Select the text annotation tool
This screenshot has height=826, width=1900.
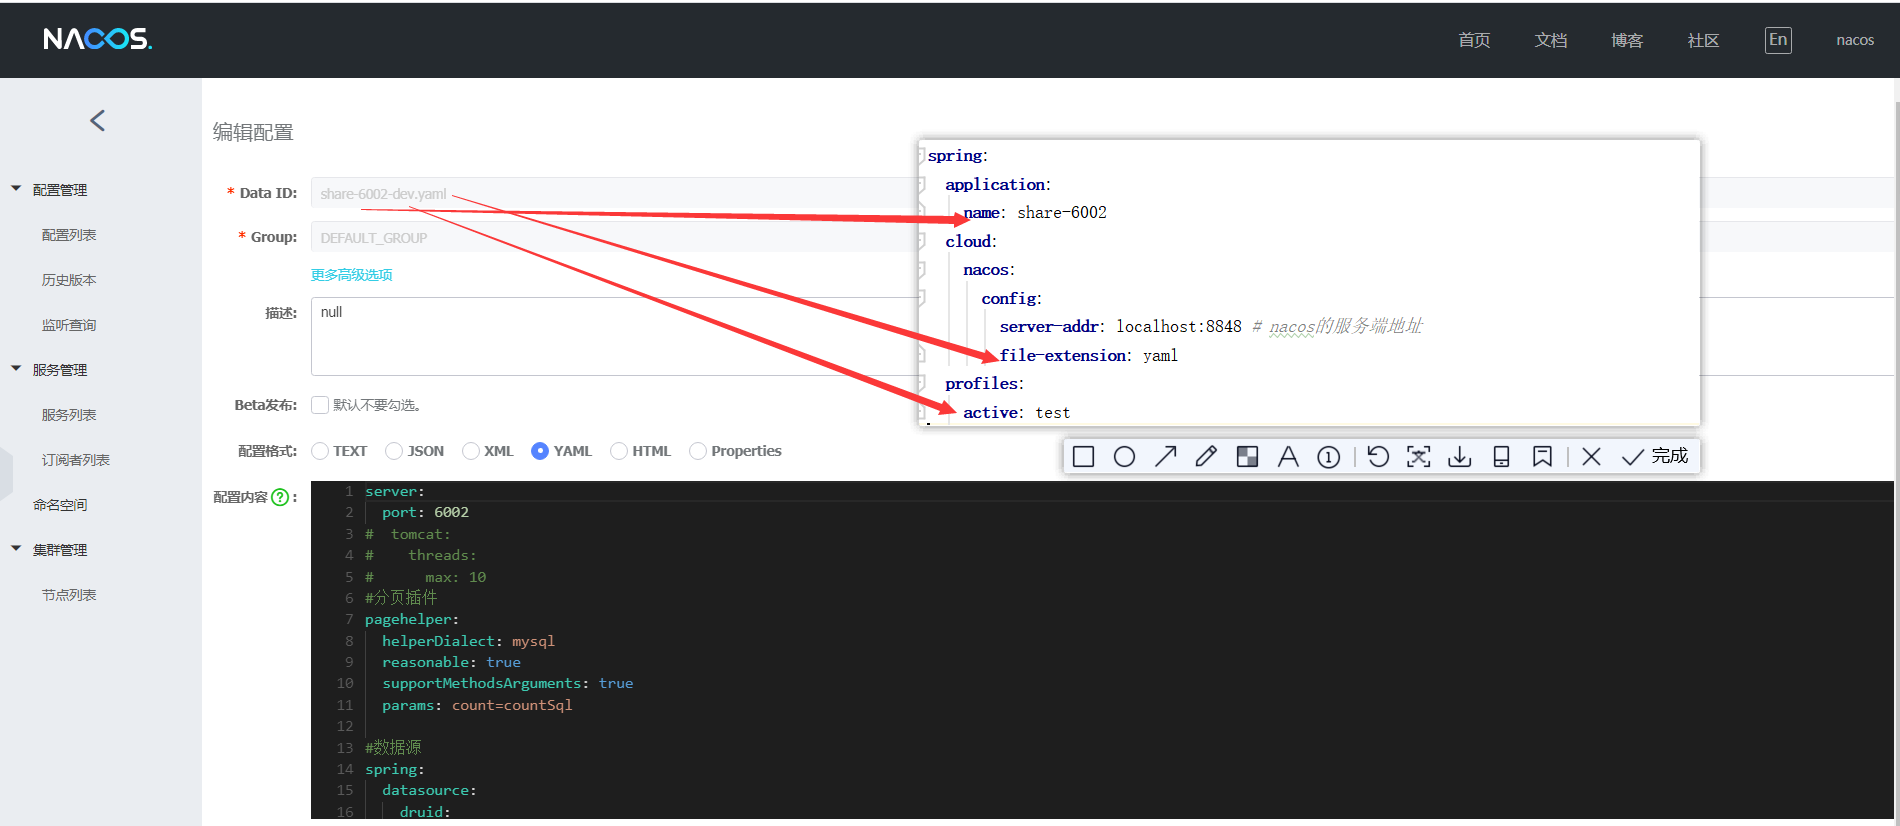click(x=1288, y=457)
